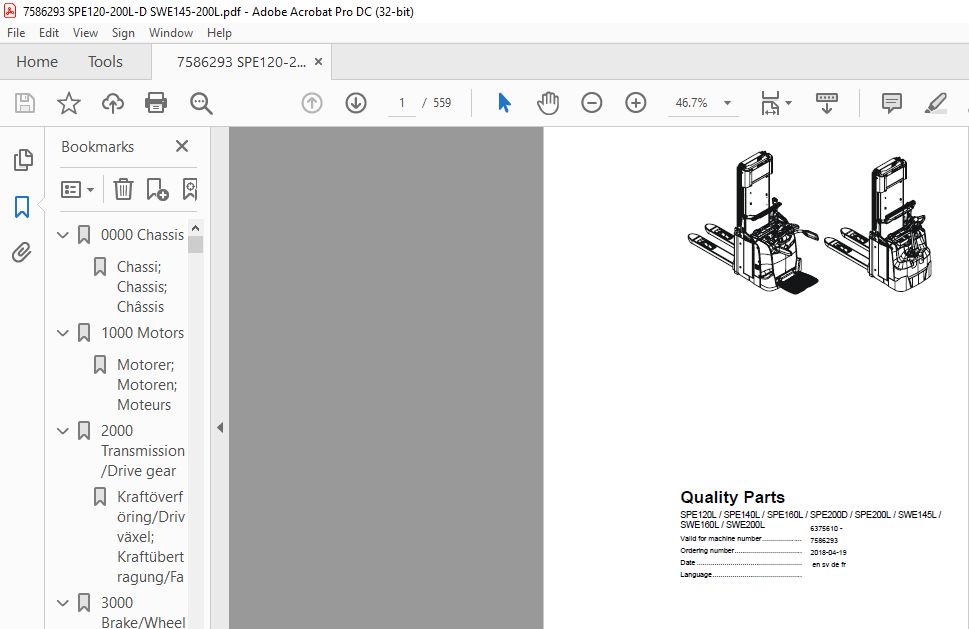The image size is (969, 629).
Task: Click the 46.7% zoom value field
Action: point(692,103)
